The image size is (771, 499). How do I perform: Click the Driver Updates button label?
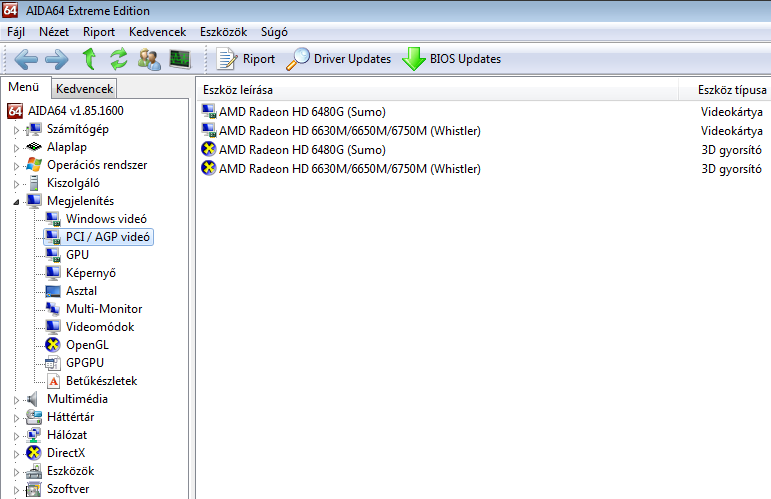tap(353, 59)
